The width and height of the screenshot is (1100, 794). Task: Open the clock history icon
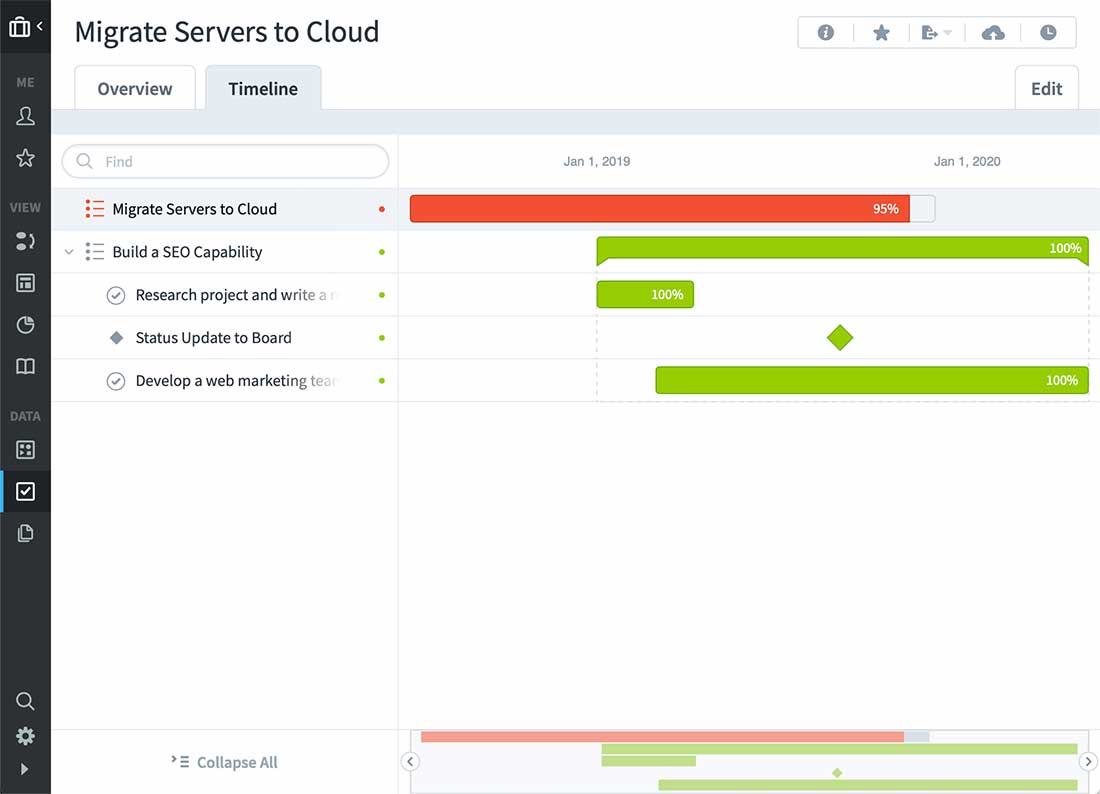pos(1048,33)
